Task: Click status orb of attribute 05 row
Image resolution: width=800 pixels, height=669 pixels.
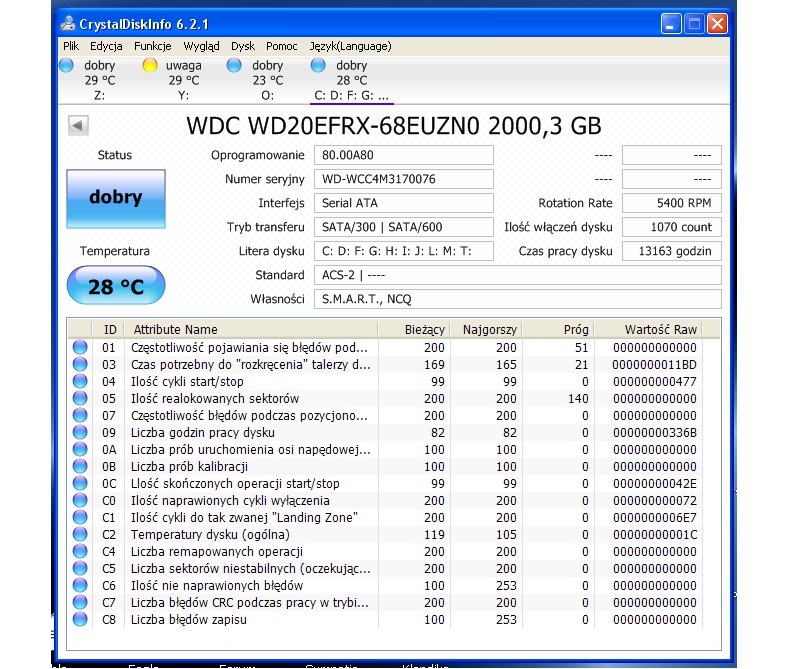Action: (80, 399)
